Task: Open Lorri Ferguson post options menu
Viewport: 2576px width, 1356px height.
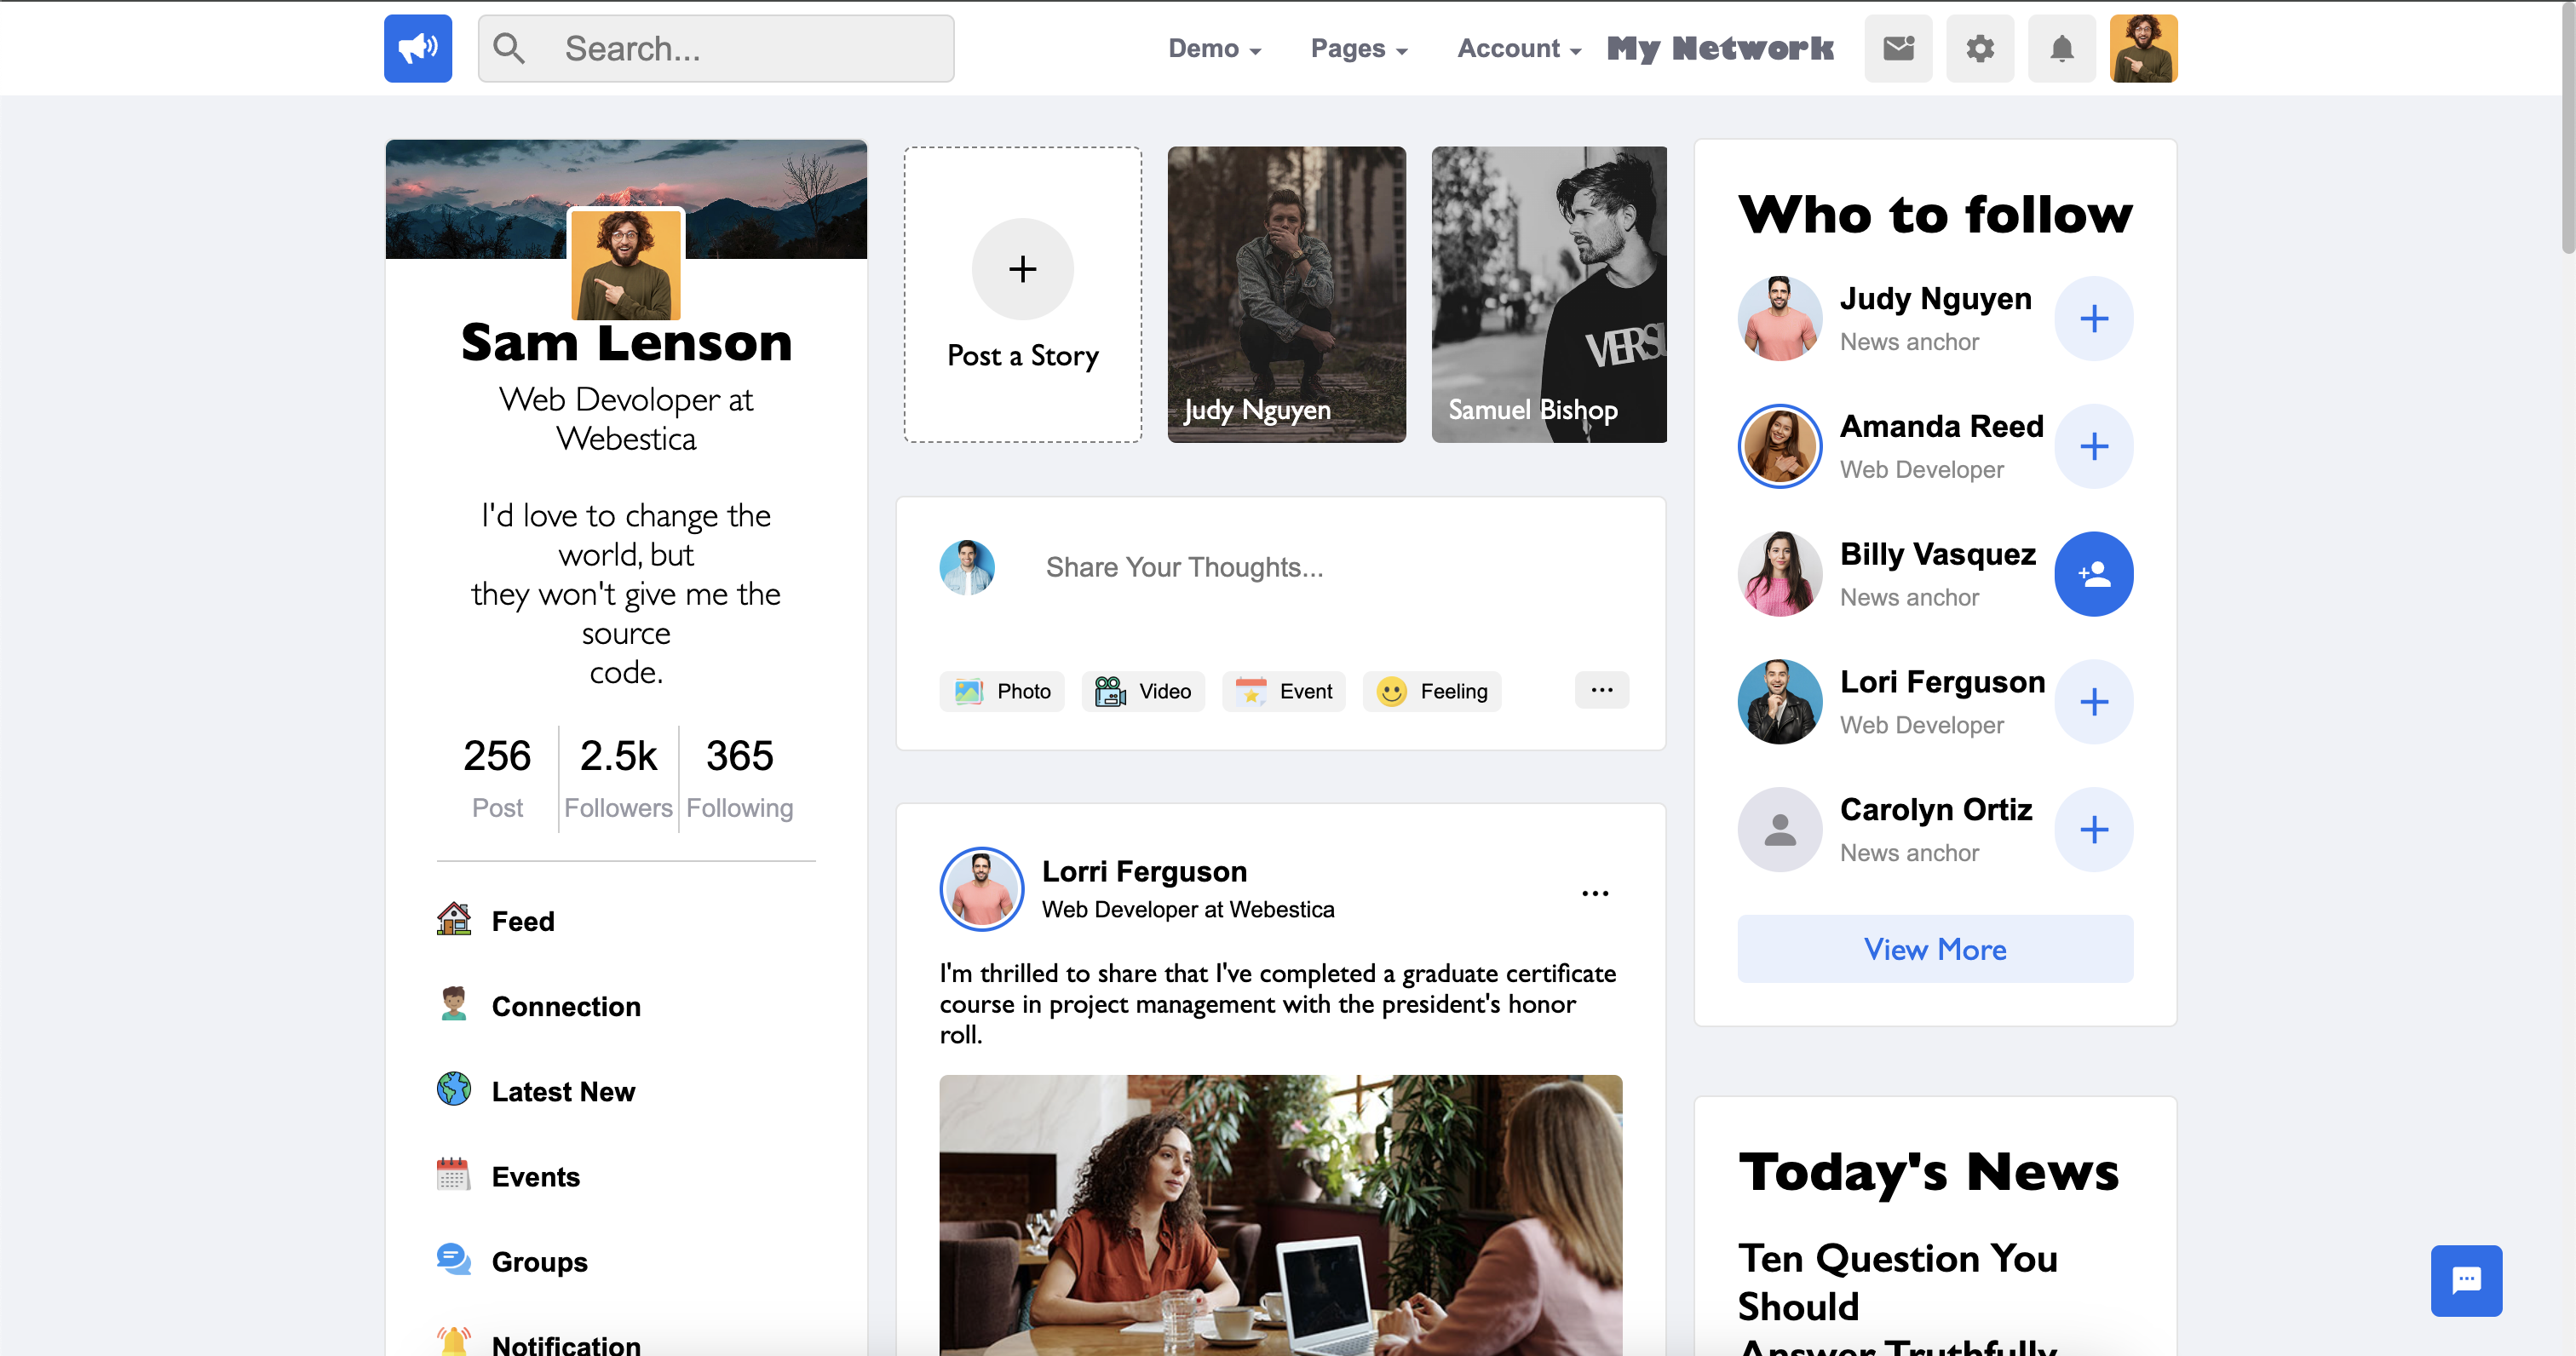Action: click(x=1595, y=893)
